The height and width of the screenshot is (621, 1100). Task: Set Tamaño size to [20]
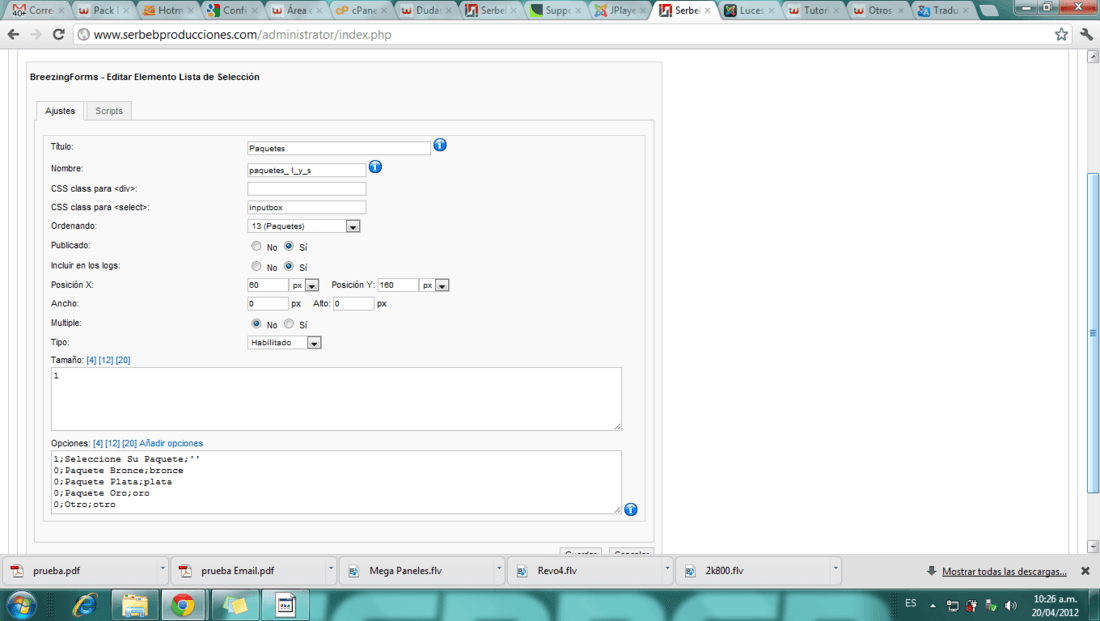pos(123,360)
